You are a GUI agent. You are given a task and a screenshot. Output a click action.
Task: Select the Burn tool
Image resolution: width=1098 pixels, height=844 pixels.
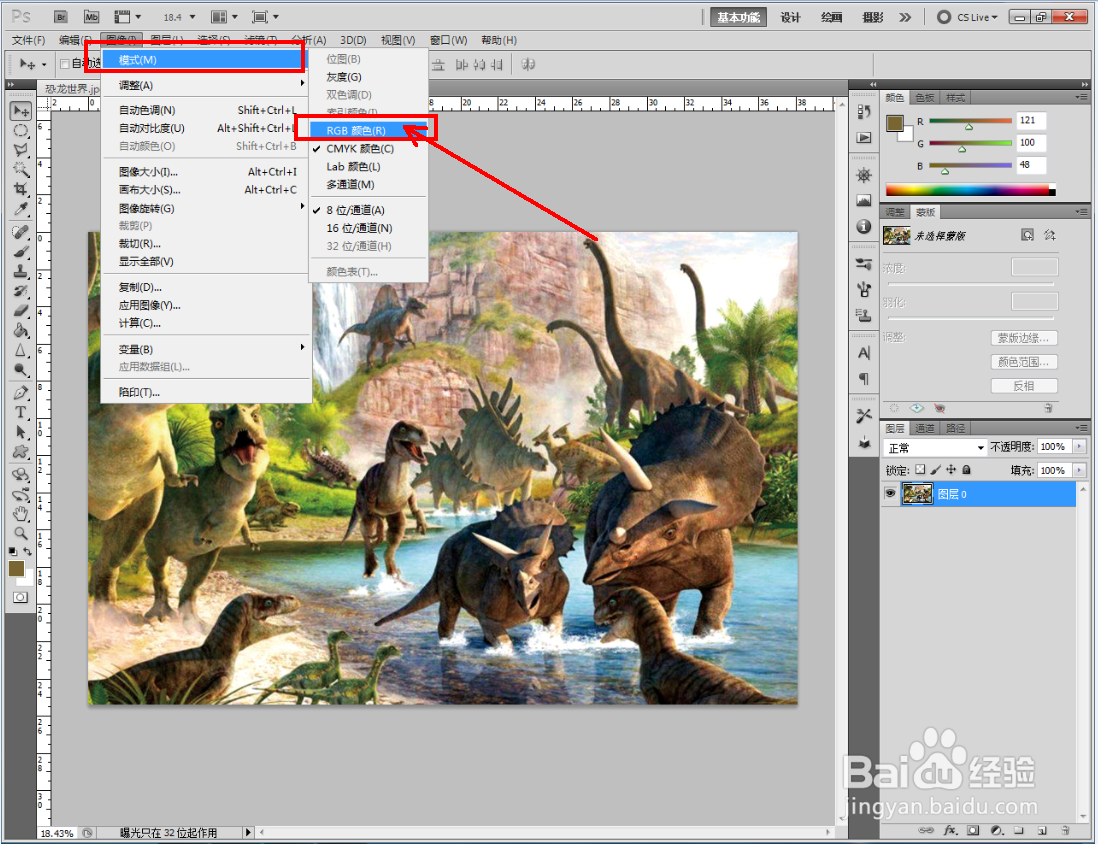[21, 369]
